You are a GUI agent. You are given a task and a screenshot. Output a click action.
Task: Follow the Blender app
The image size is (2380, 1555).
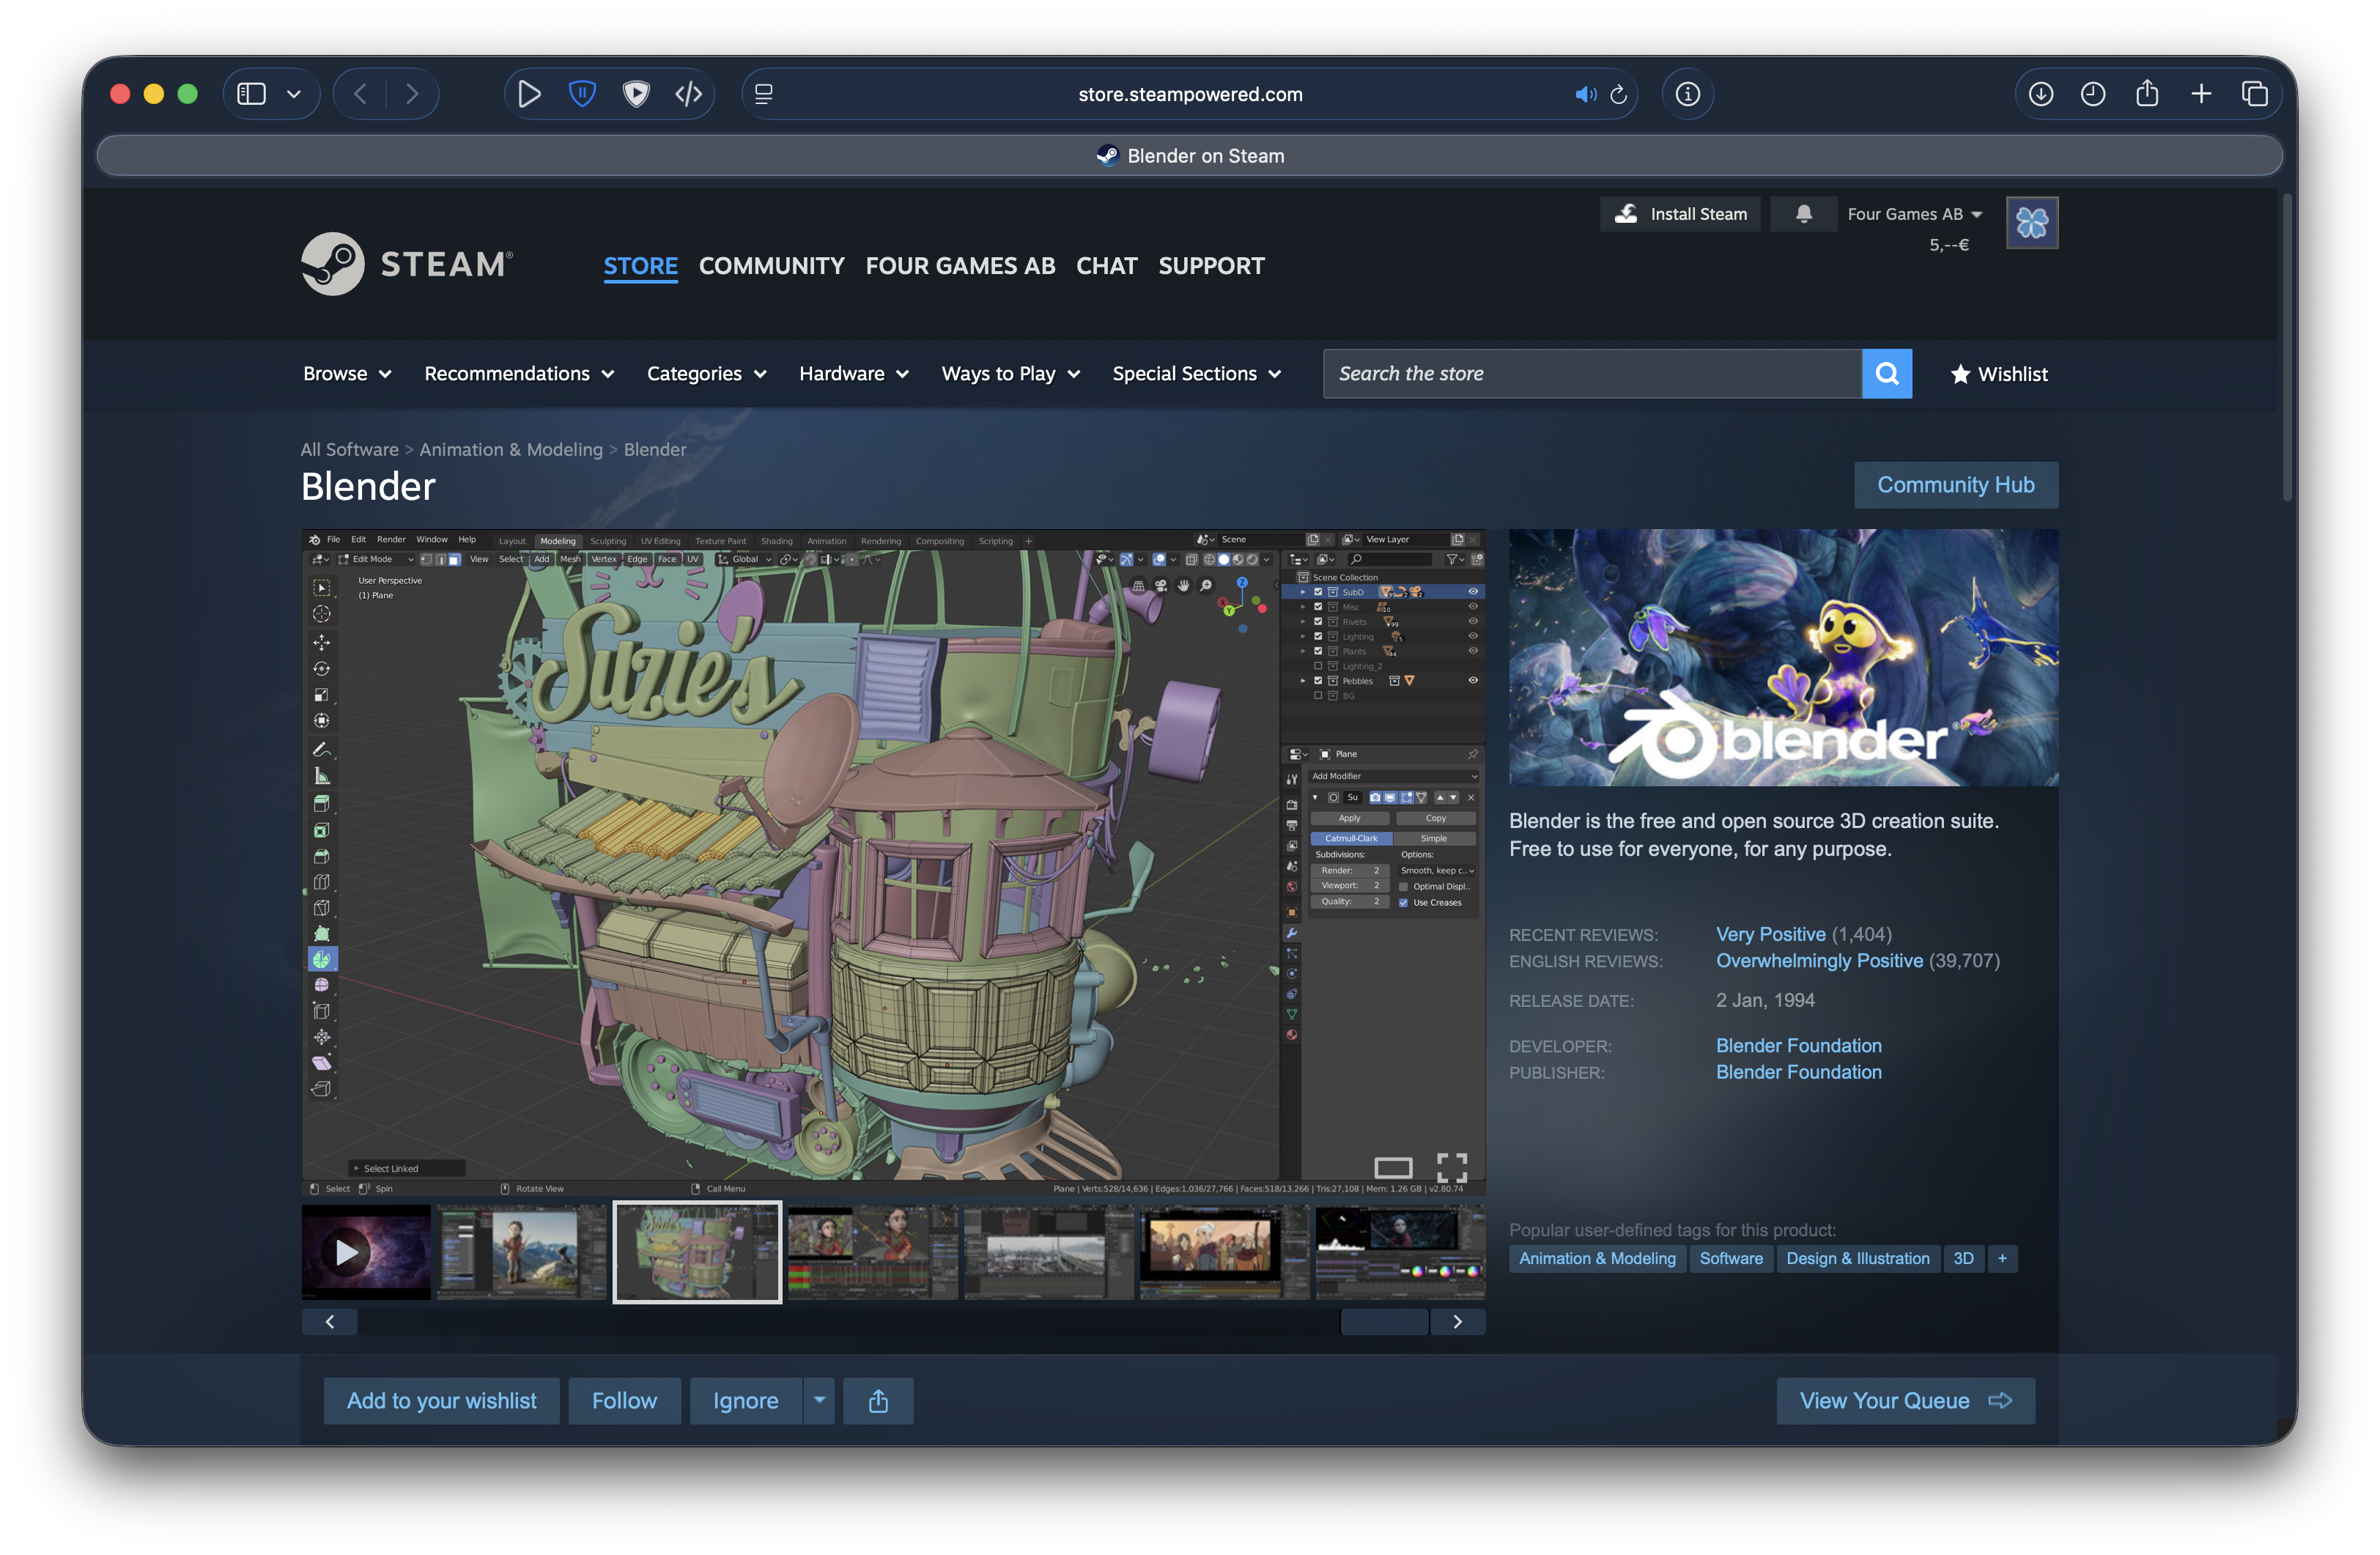pos(624,1401)
